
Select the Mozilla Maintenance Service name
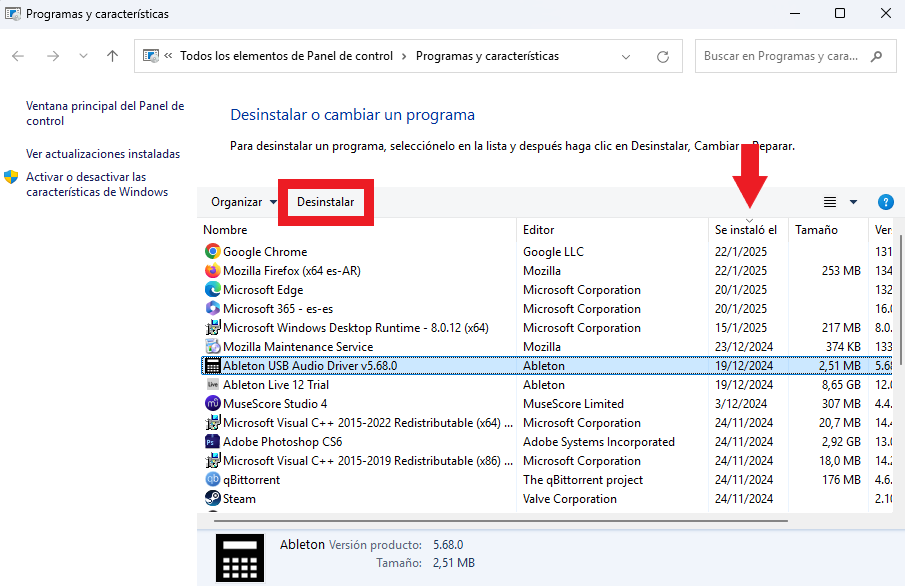click(298, 347)
